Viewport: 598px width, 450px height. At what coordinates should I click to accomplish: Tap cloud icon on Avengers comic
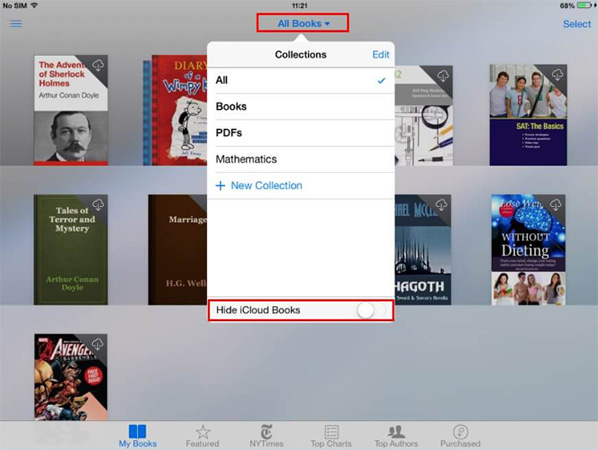(x=98, y=344)
